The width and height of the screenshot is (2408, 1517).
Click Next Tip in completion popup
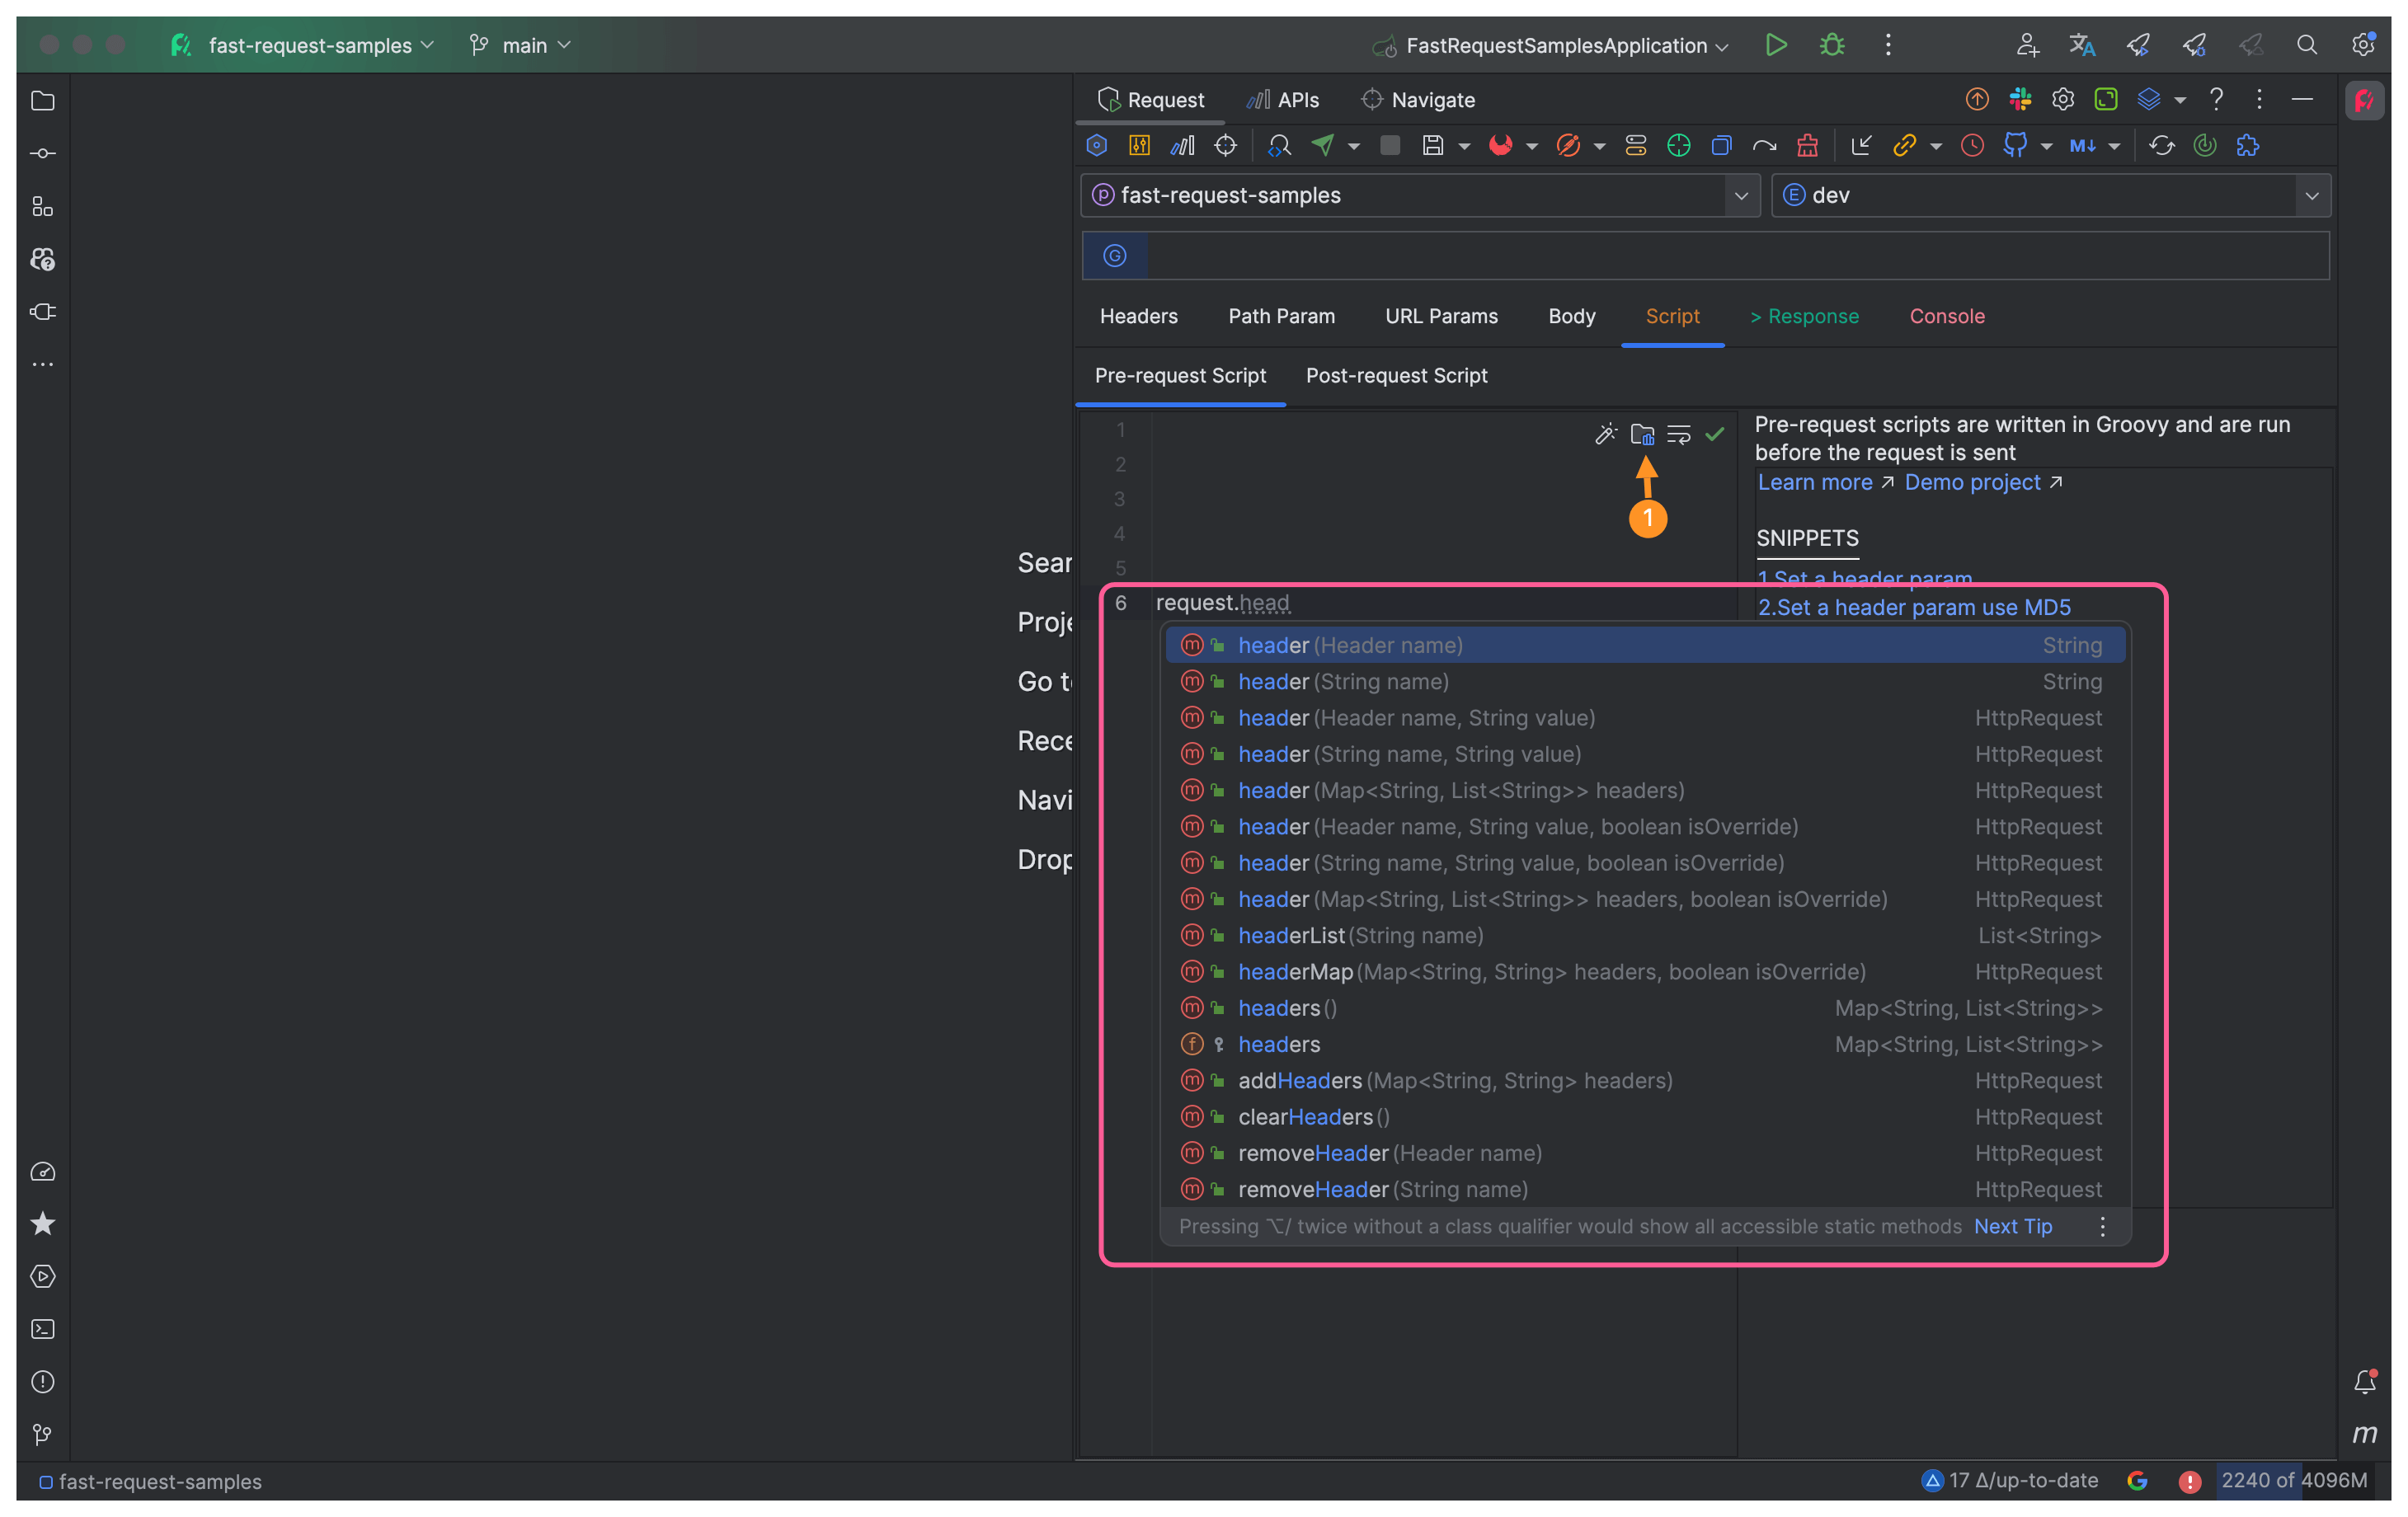coord(2012,1226)
